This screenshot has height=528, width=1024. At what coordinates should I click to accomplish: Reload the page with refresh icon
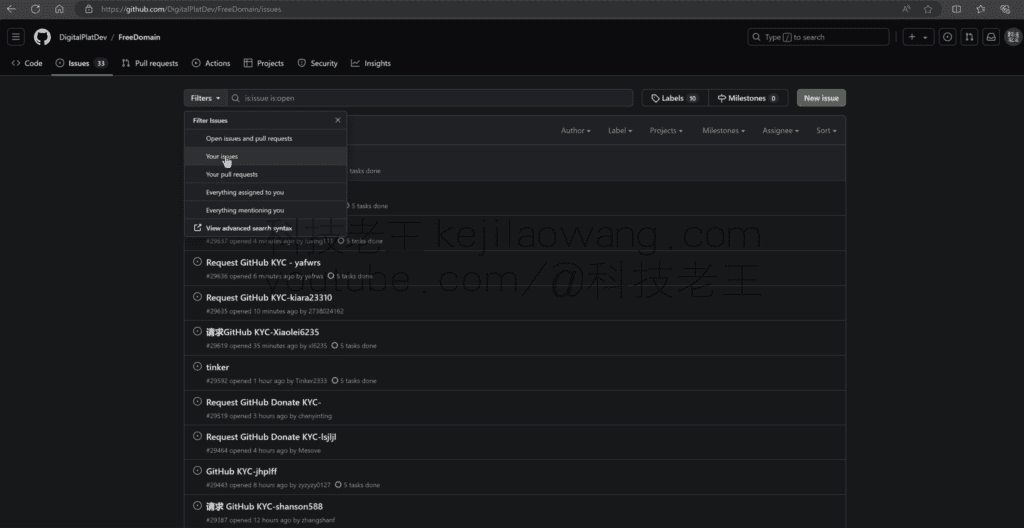coord(35,9)
